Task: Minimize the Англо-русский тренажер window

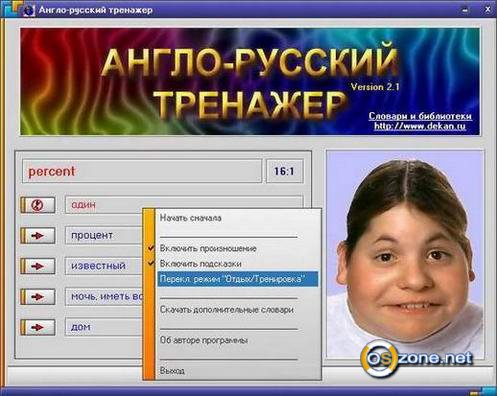Action: click(x=465, y=10)
